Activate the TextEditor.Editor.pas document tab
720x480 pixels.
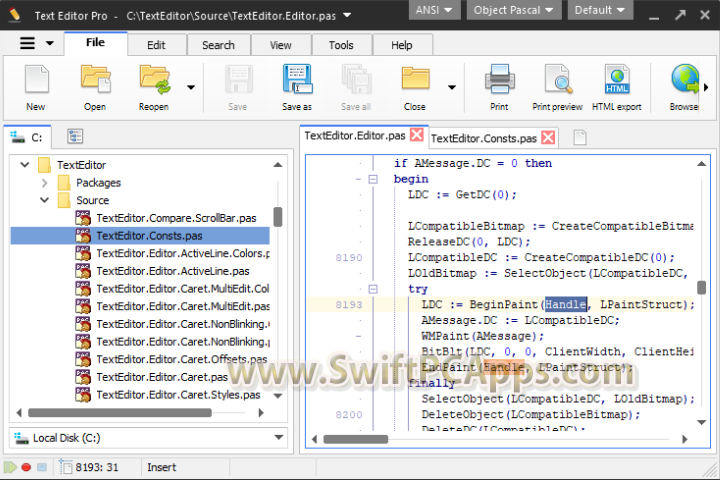[354, 136]
